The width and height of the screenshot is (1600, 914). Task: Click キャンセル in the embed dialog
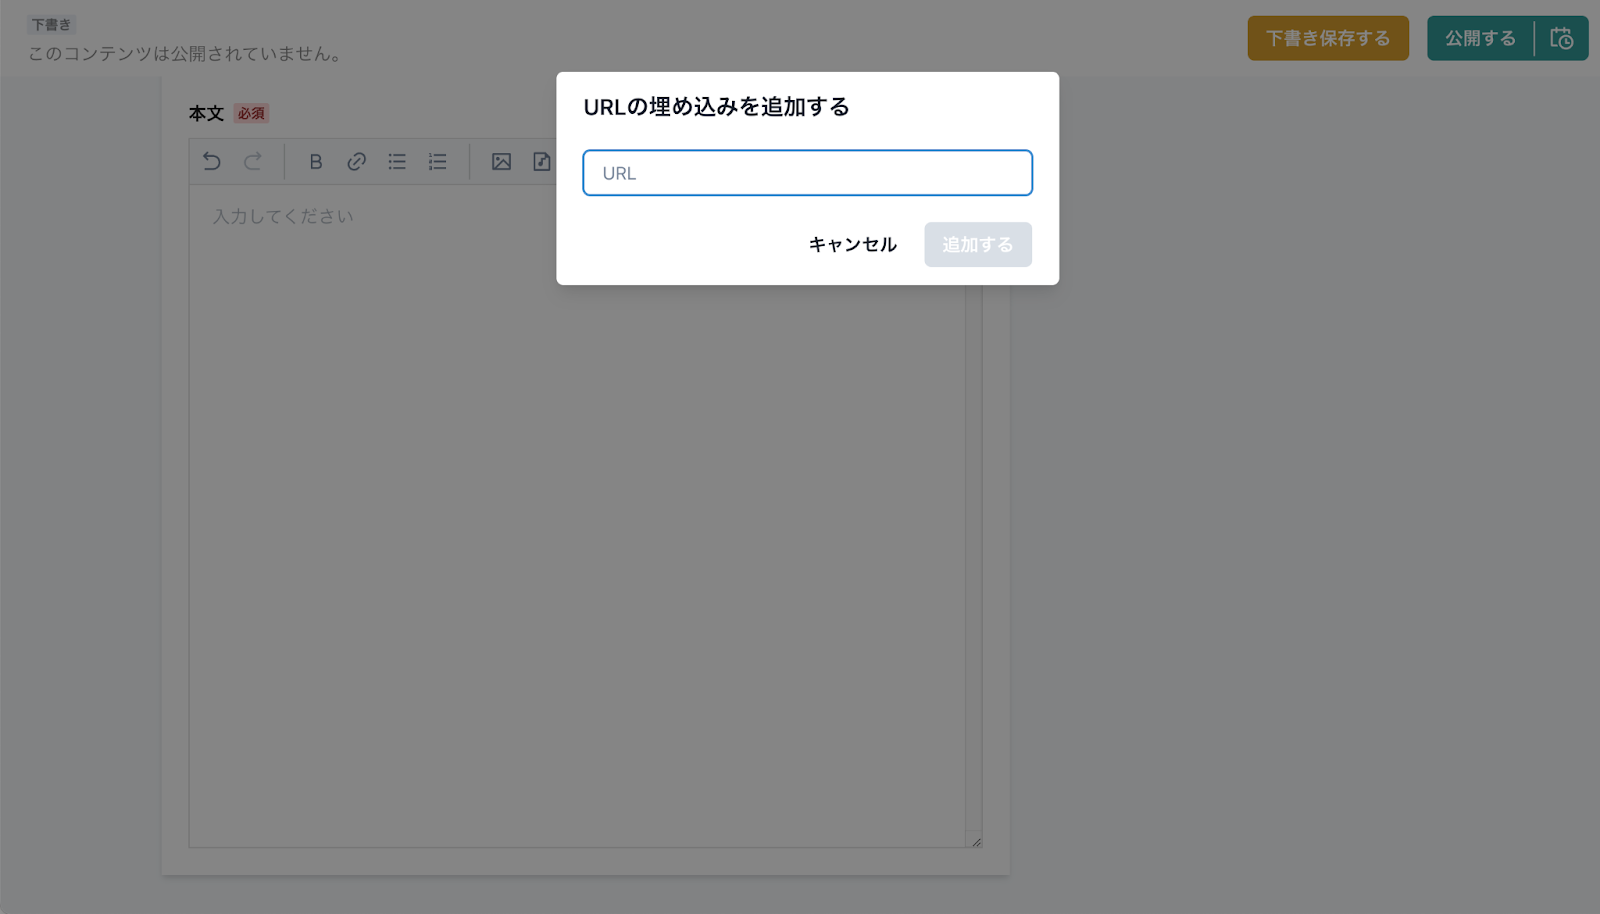[x=852, y=244]
